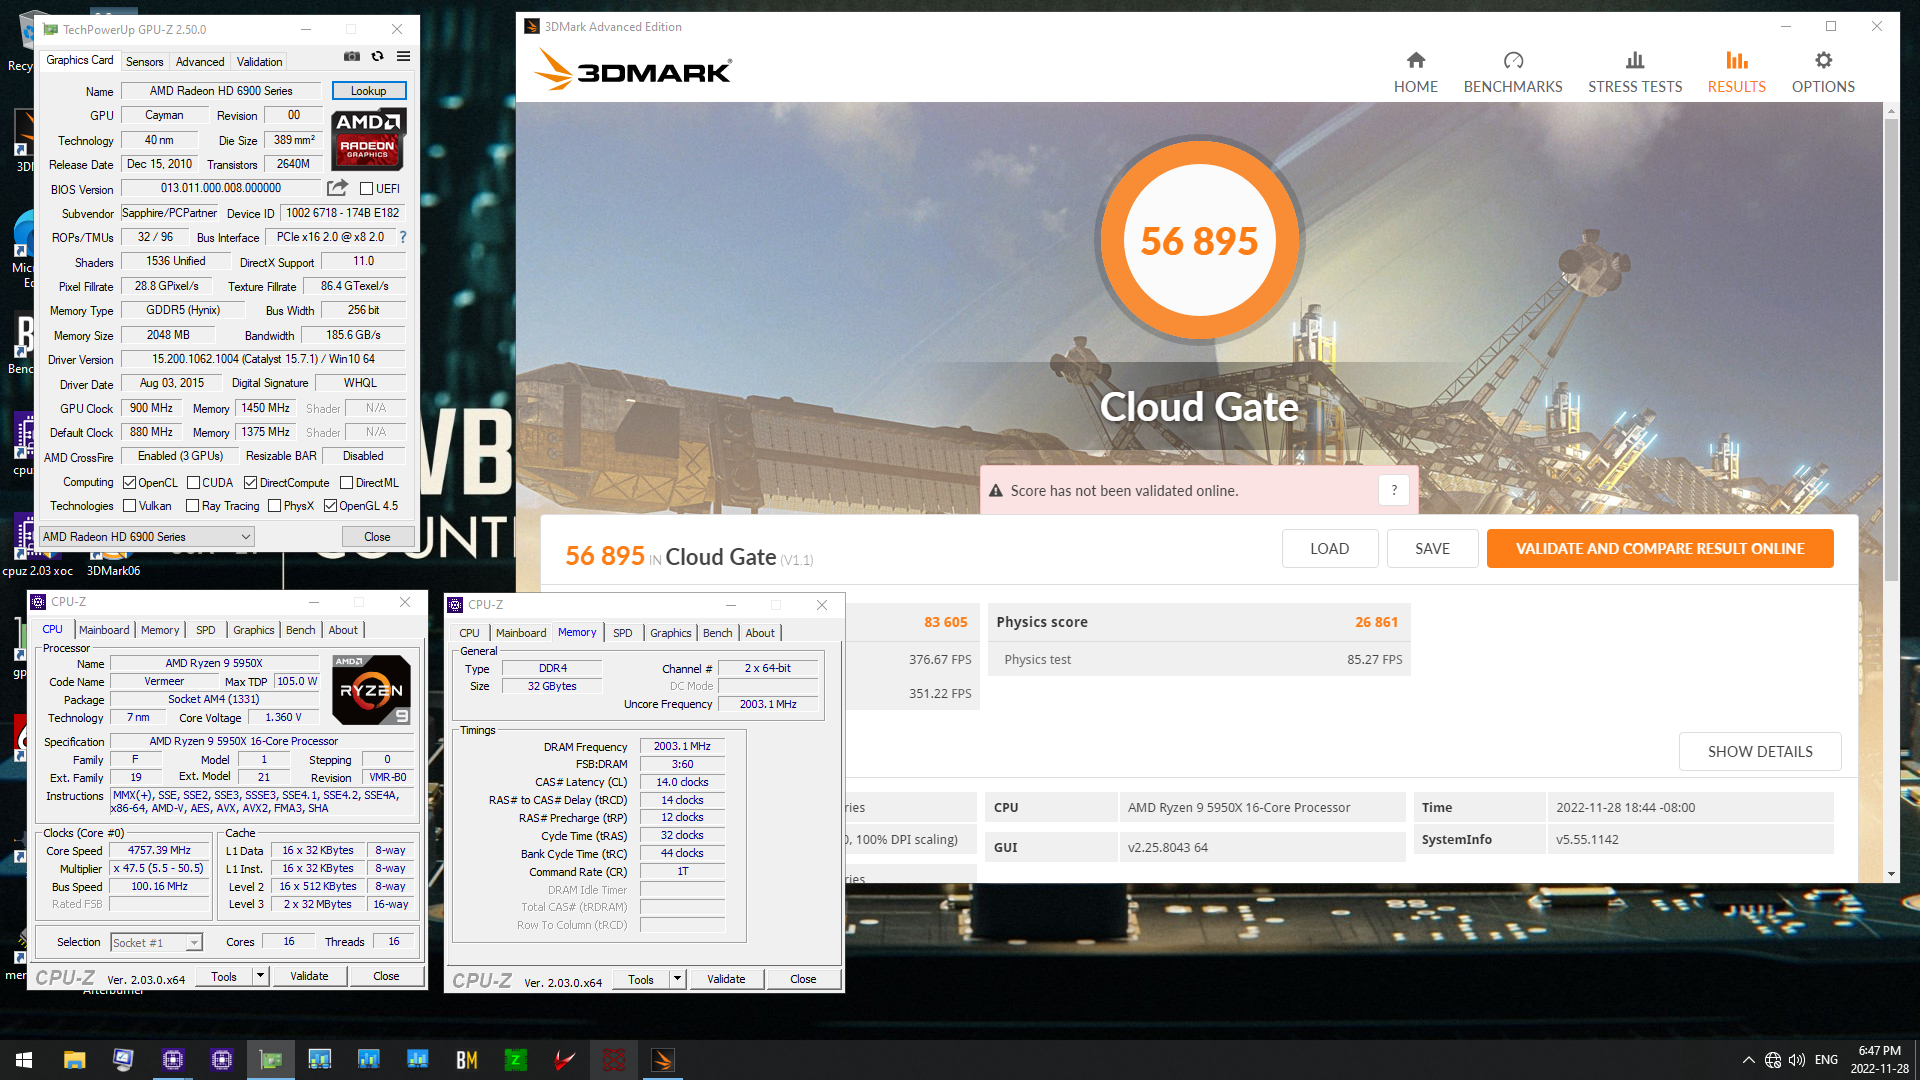Click the 3DMark results vertical scrollbar

point(1890,350)
